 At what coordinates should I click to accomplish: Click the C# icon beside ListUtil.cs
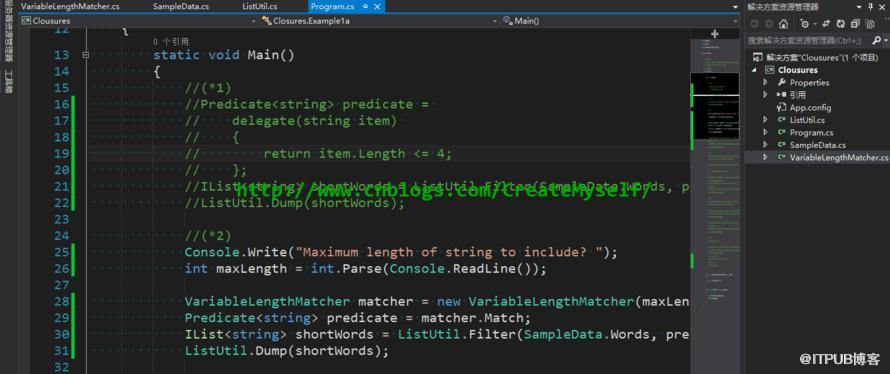pyautogui.click(x=782, y=120)
